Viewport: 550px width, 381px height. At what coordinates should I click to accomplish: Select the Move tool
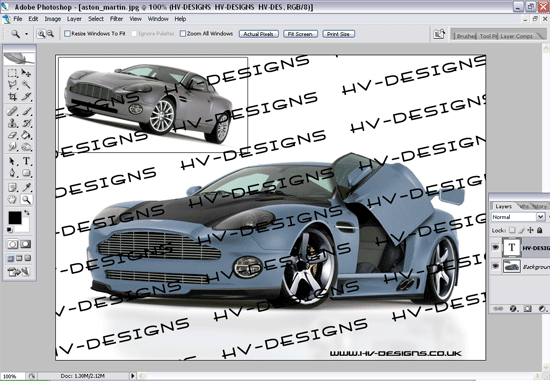(26, 73)
